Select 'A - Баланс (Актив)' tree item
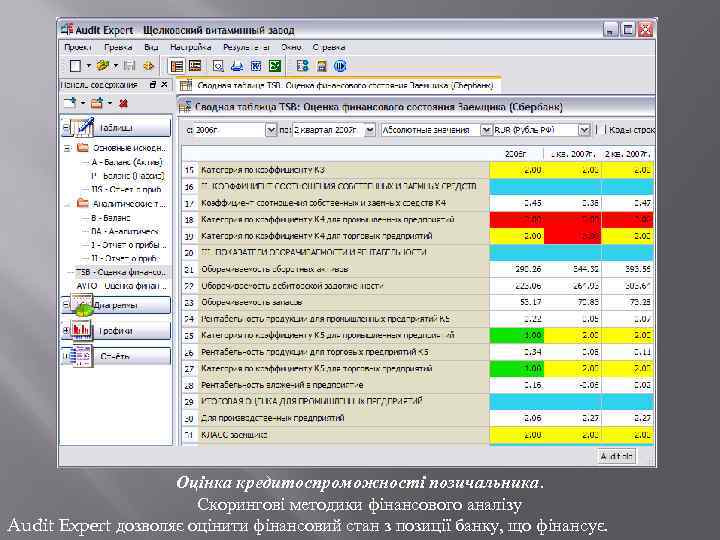 (x=127, y=162)
